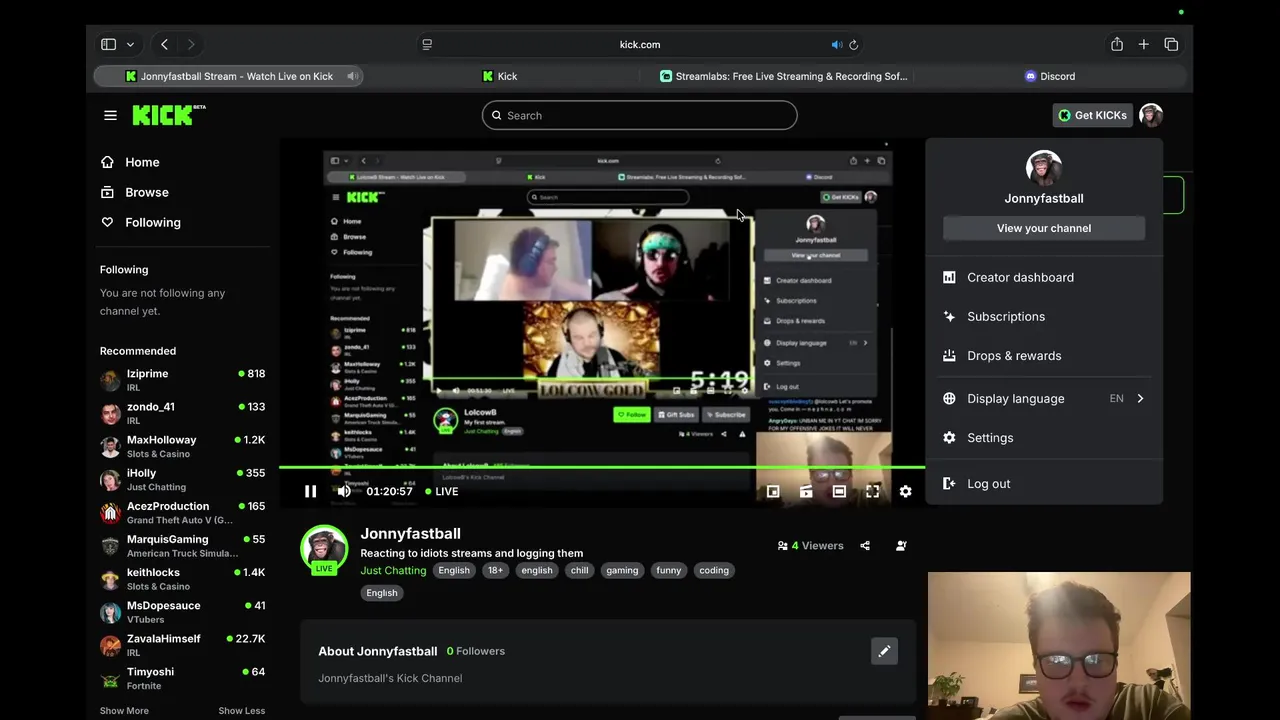Screen dimensions: 1280x720
Task: Click the Just Chatting category link
Action: click(x=393, y=570)
